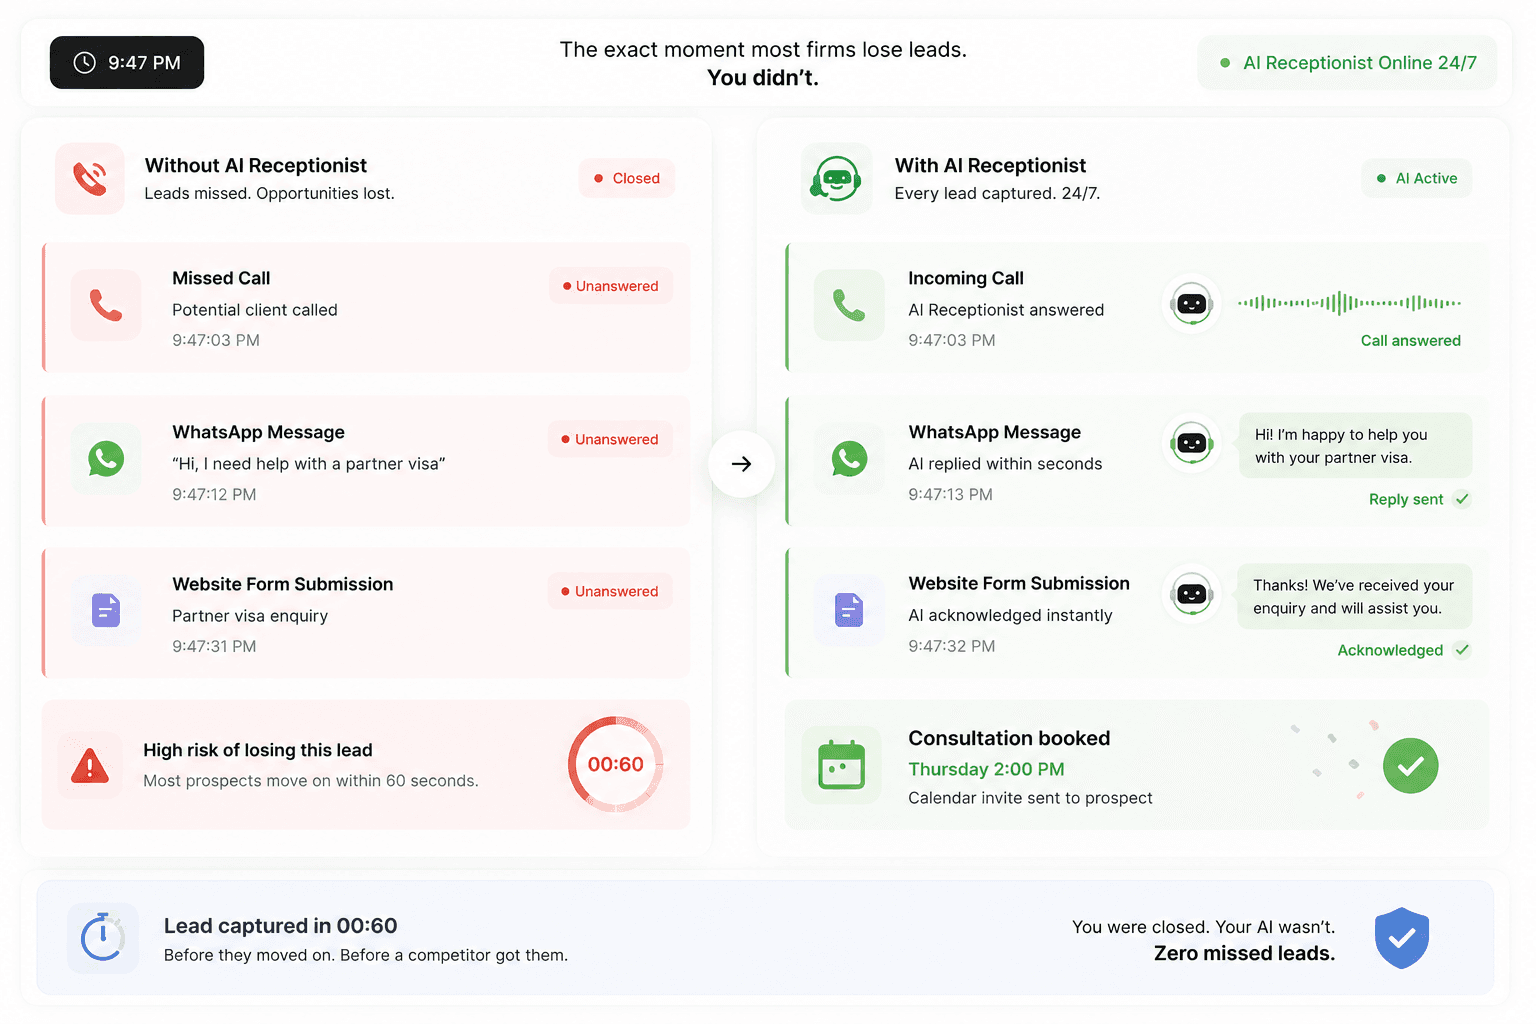Viewport: 1536px width, 1024px height.
Task: Click the With AI Receptionist heading
Action: point(990,165)
